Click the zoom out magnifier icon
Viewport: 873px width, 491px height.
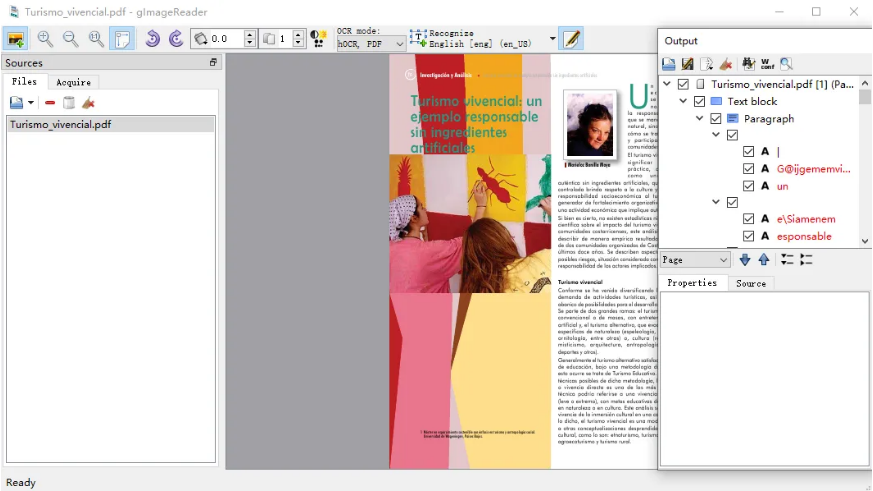coord(71,39)
